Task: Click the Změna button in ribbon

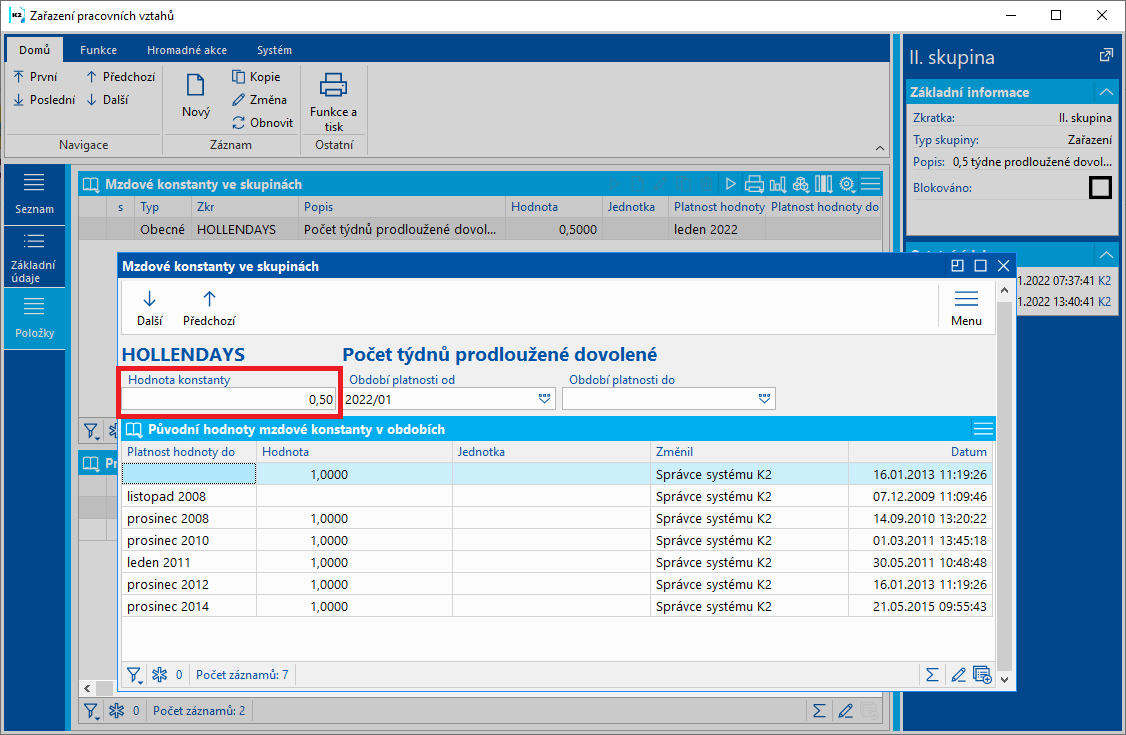Action: coord(259,100)
